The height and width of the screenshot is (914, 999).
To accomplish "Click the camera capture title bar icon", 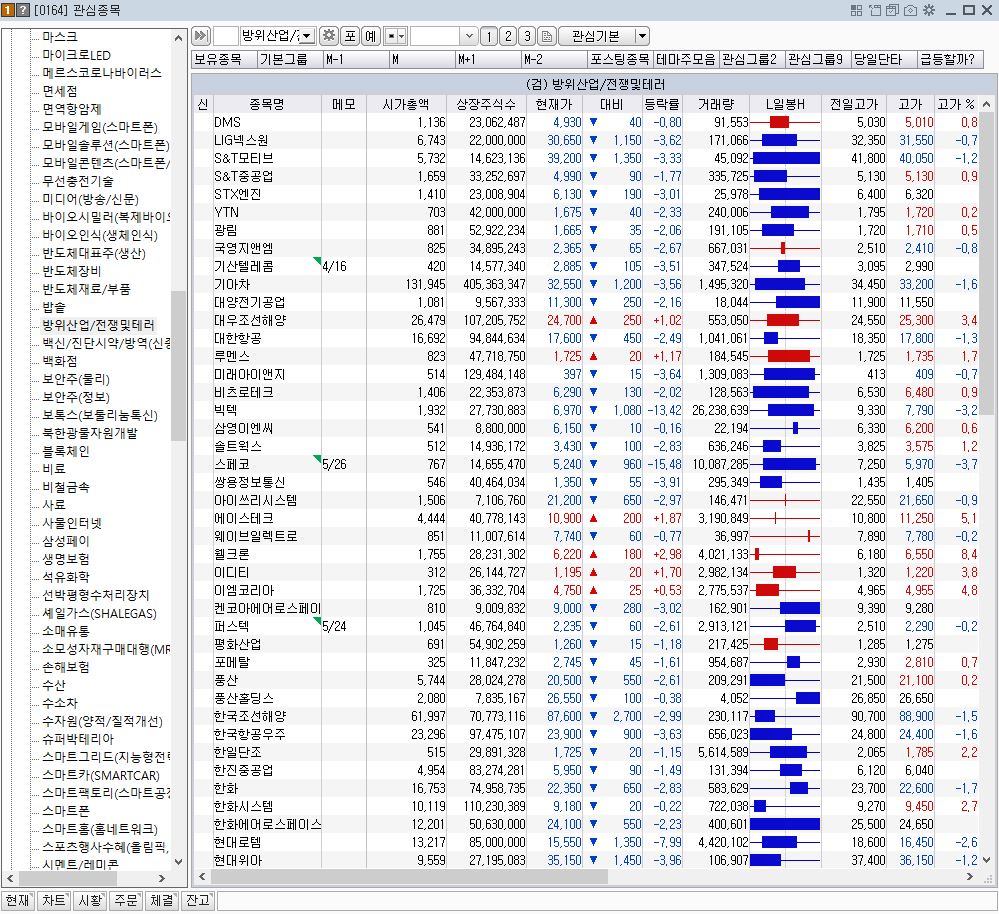I will click(x=910, y=10).
